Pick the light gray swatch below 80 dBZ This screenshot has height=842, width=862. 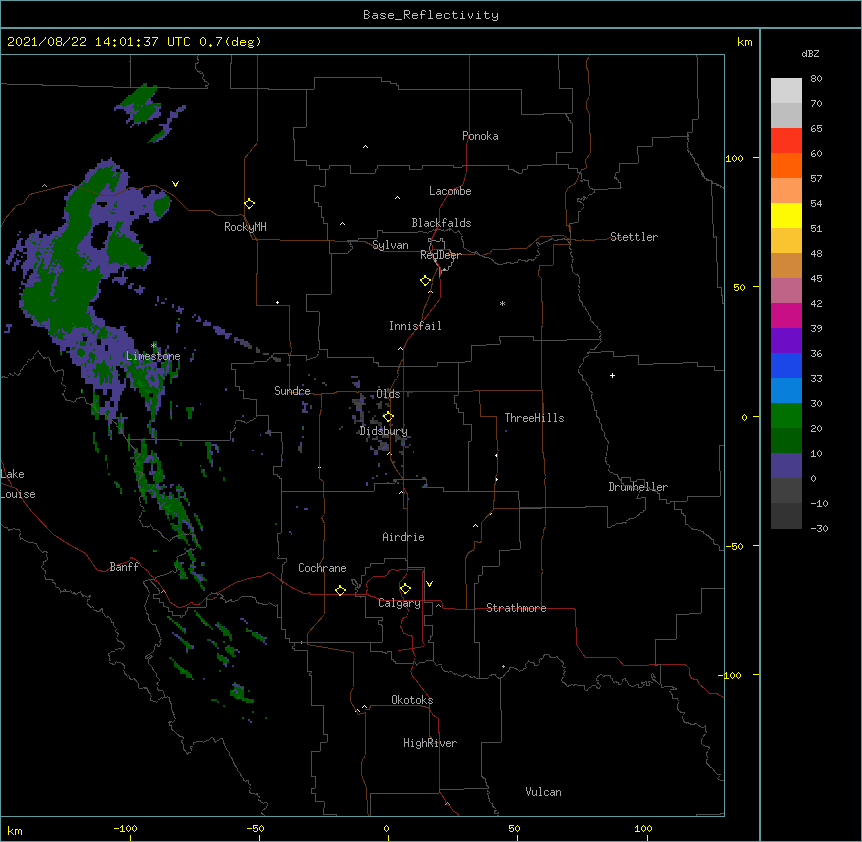pos(786,91)
